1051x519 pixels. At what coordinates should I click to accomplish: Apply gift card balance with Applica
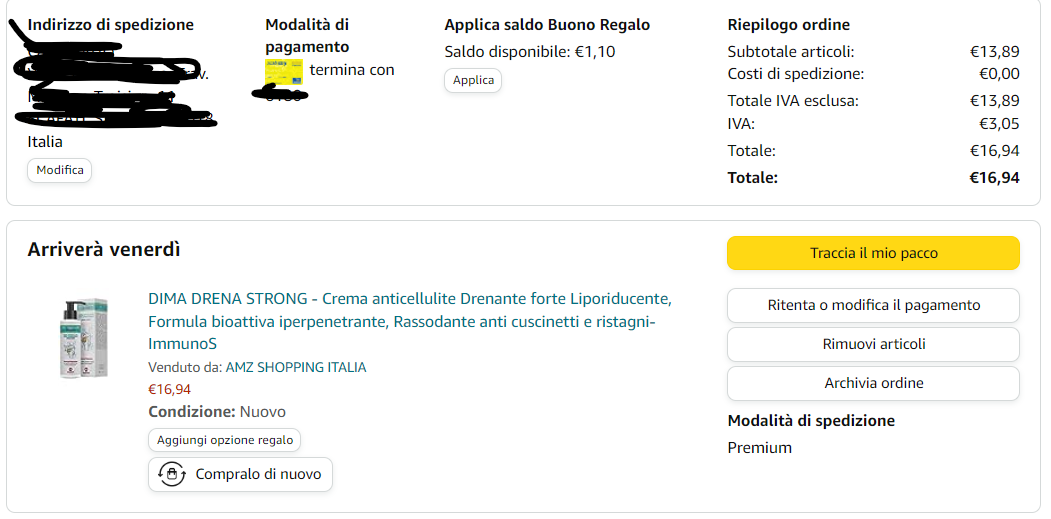tap(473, 80)
